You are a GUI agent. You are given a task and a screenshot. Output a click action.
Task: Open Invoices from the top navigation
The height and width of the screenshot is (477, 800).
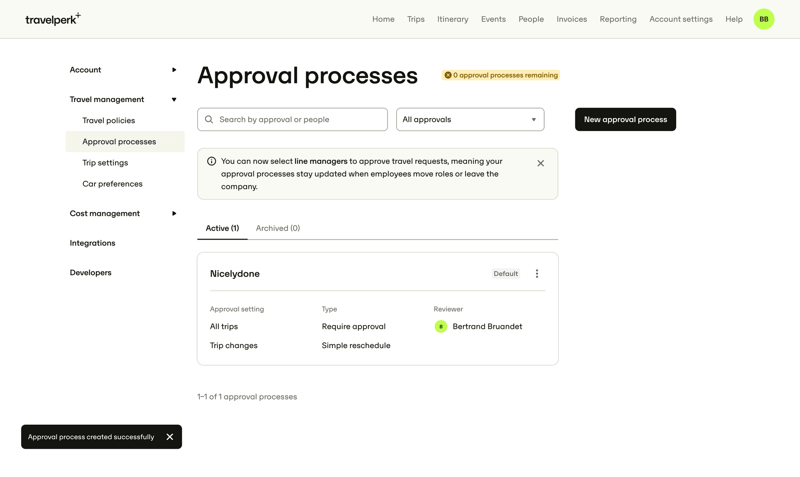[571, 19]
